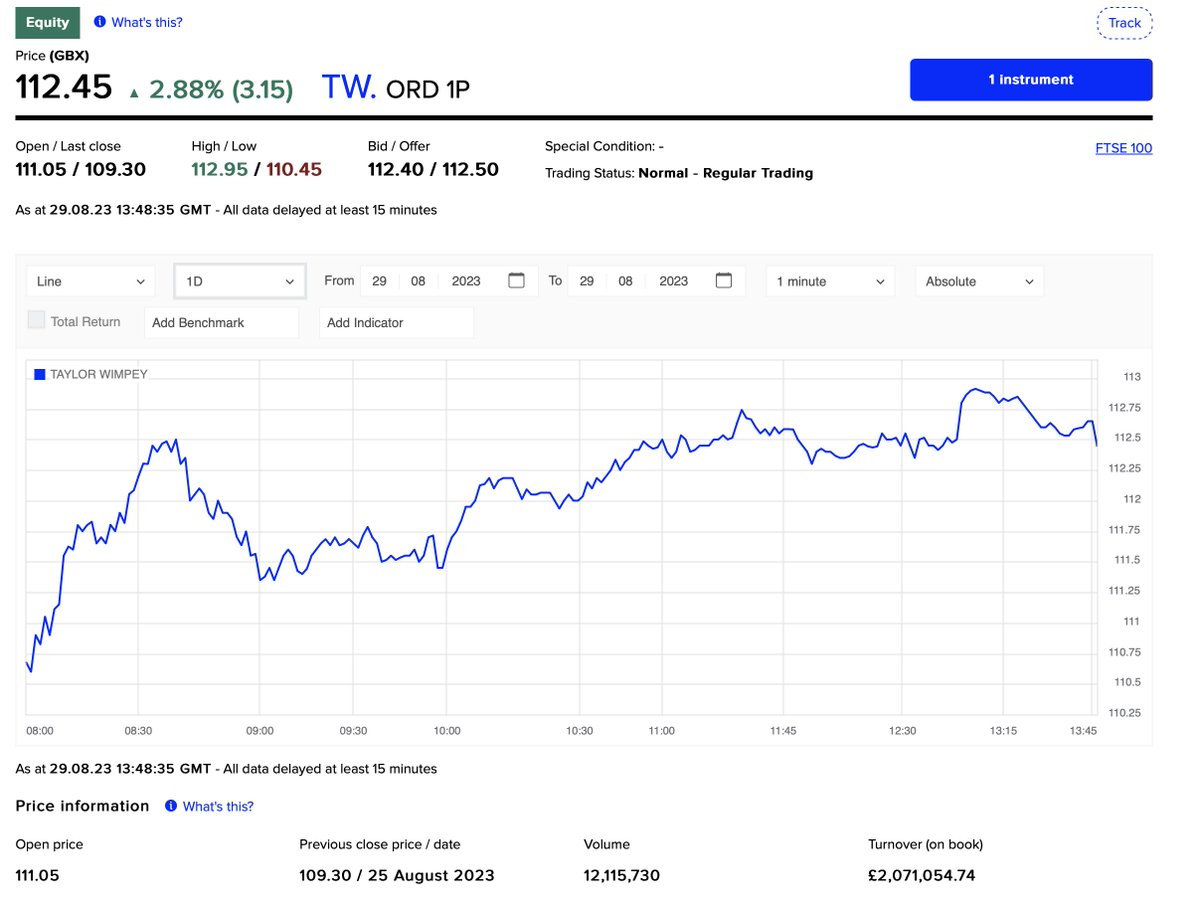Expand the 1 minute interval dropdown
The image size is (1200, 905).
[831, 281]
